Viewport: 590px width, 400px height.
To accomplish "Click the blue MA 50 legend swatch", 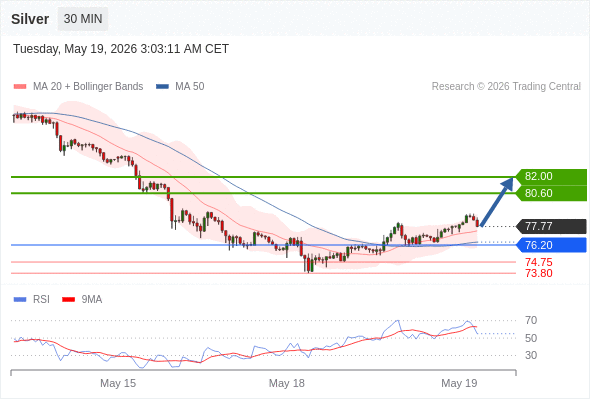I will (162, 87).
